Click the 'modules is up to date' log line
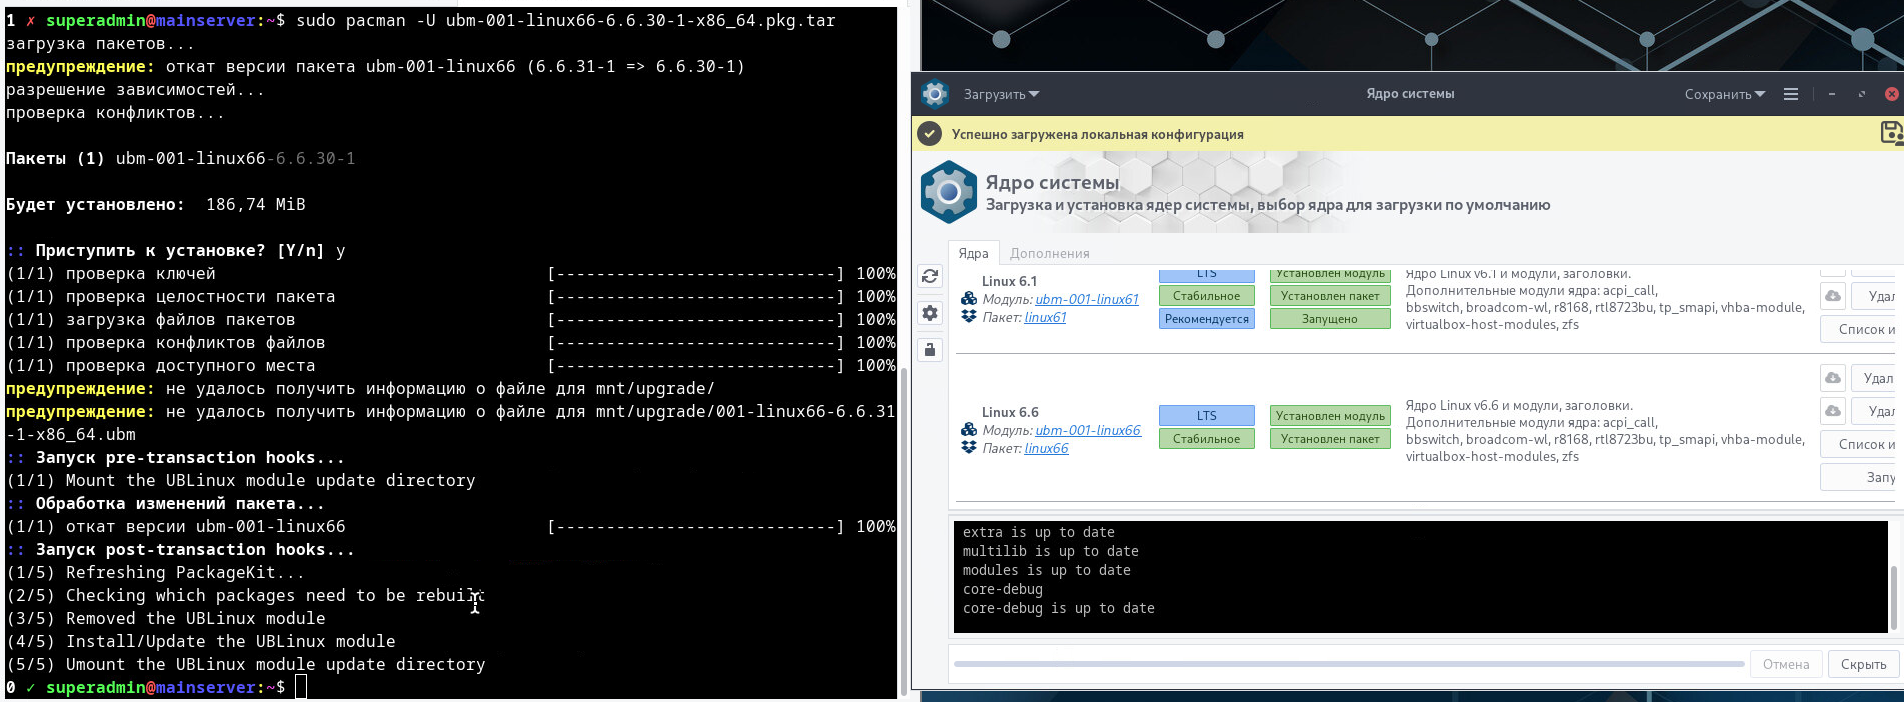This screenshot has width=1904, height=702. (1047, 570)
